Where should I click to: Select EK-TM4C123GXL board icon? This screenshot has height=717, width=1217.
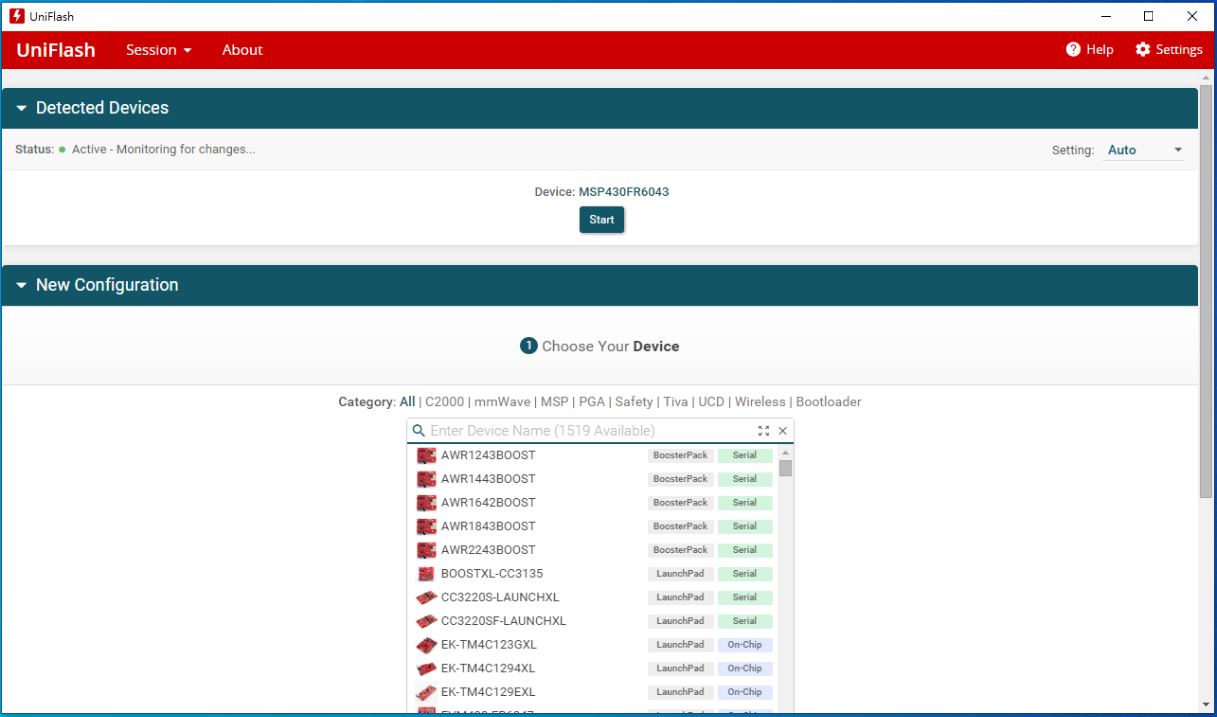pyautogui.click(x=426, y=645)
